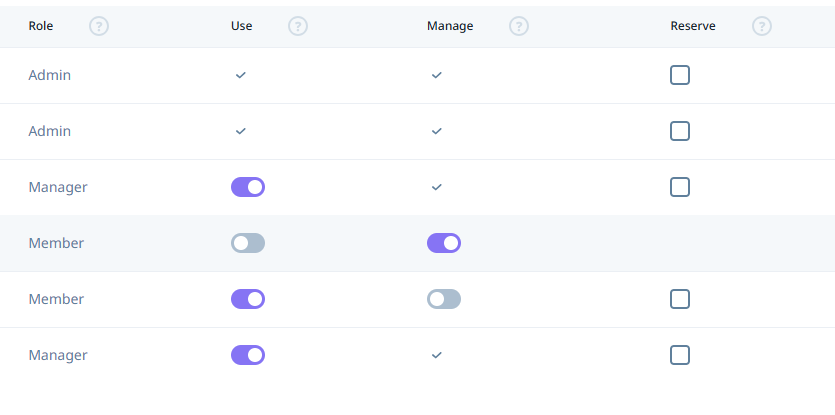
Task: Turn on Manage toggle for the lower Member row
Action: click(444, 299)
